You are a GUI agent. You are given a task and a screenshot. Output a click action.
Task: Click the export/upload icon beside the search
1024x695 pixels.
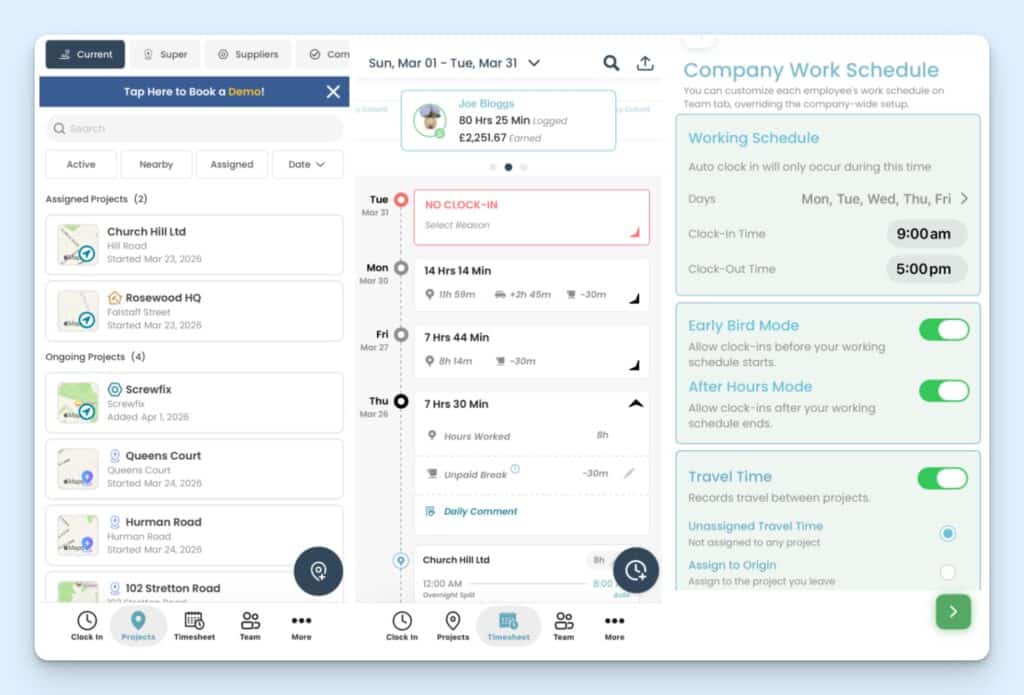coord(646,61)
